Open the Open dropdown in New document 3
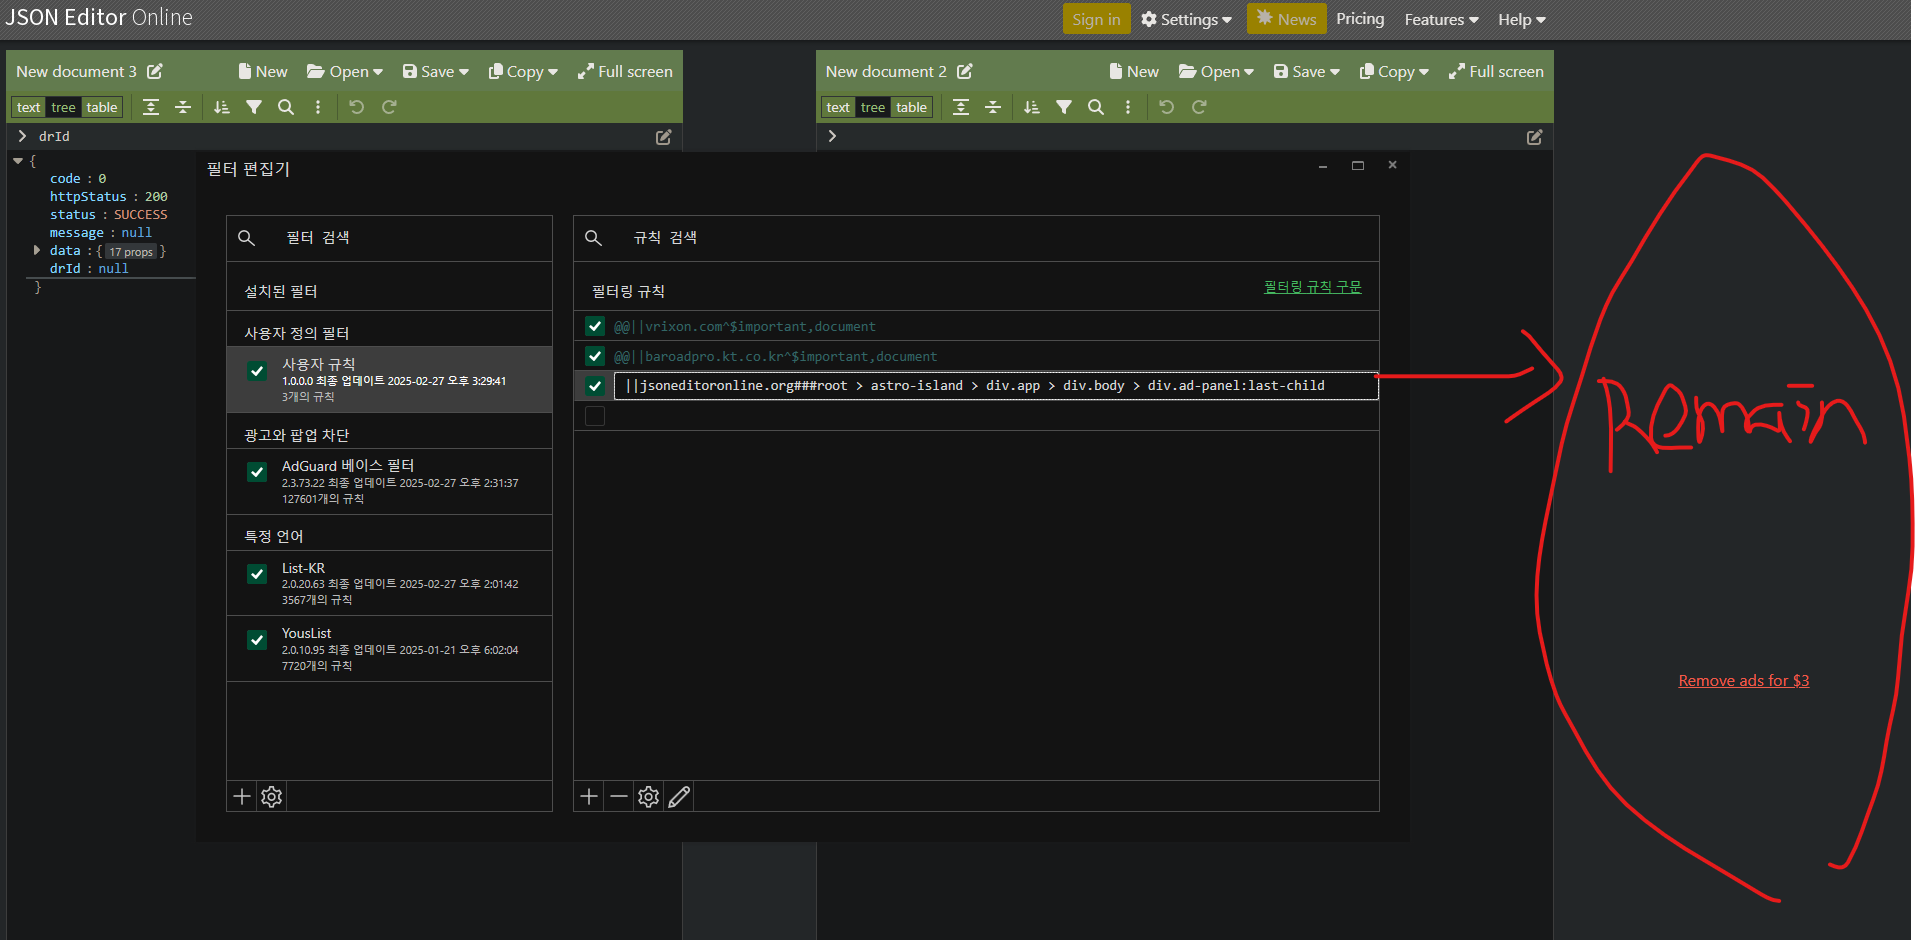This screenshot has width=1917, height=940. click(345, 71)
